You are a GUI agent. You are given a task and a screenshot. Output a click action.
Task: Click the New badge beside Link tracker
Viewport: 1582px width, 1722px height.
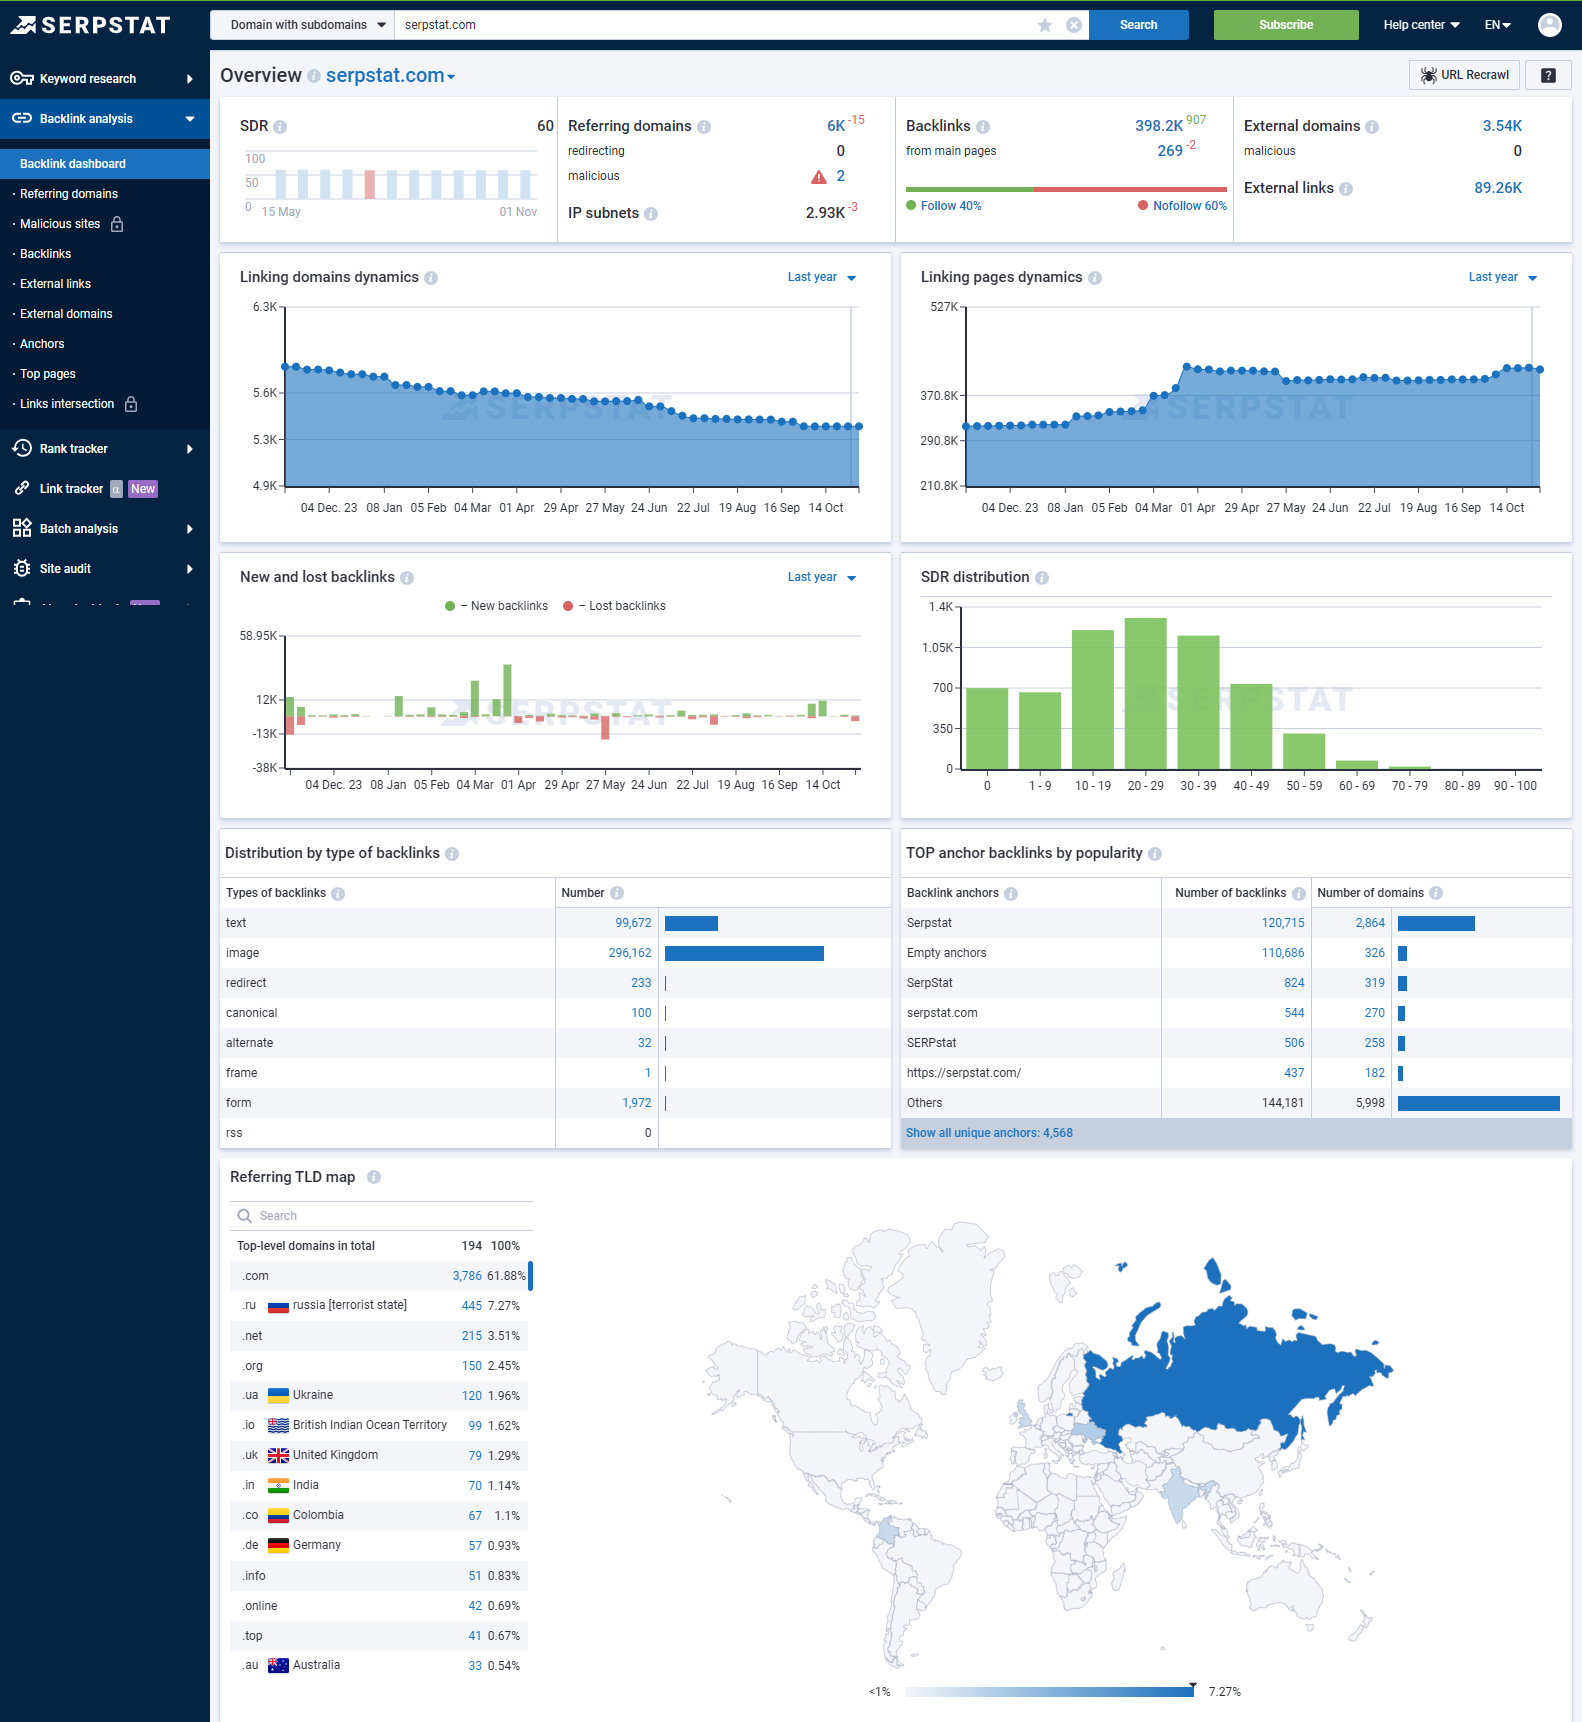click(x=143, y=489)
